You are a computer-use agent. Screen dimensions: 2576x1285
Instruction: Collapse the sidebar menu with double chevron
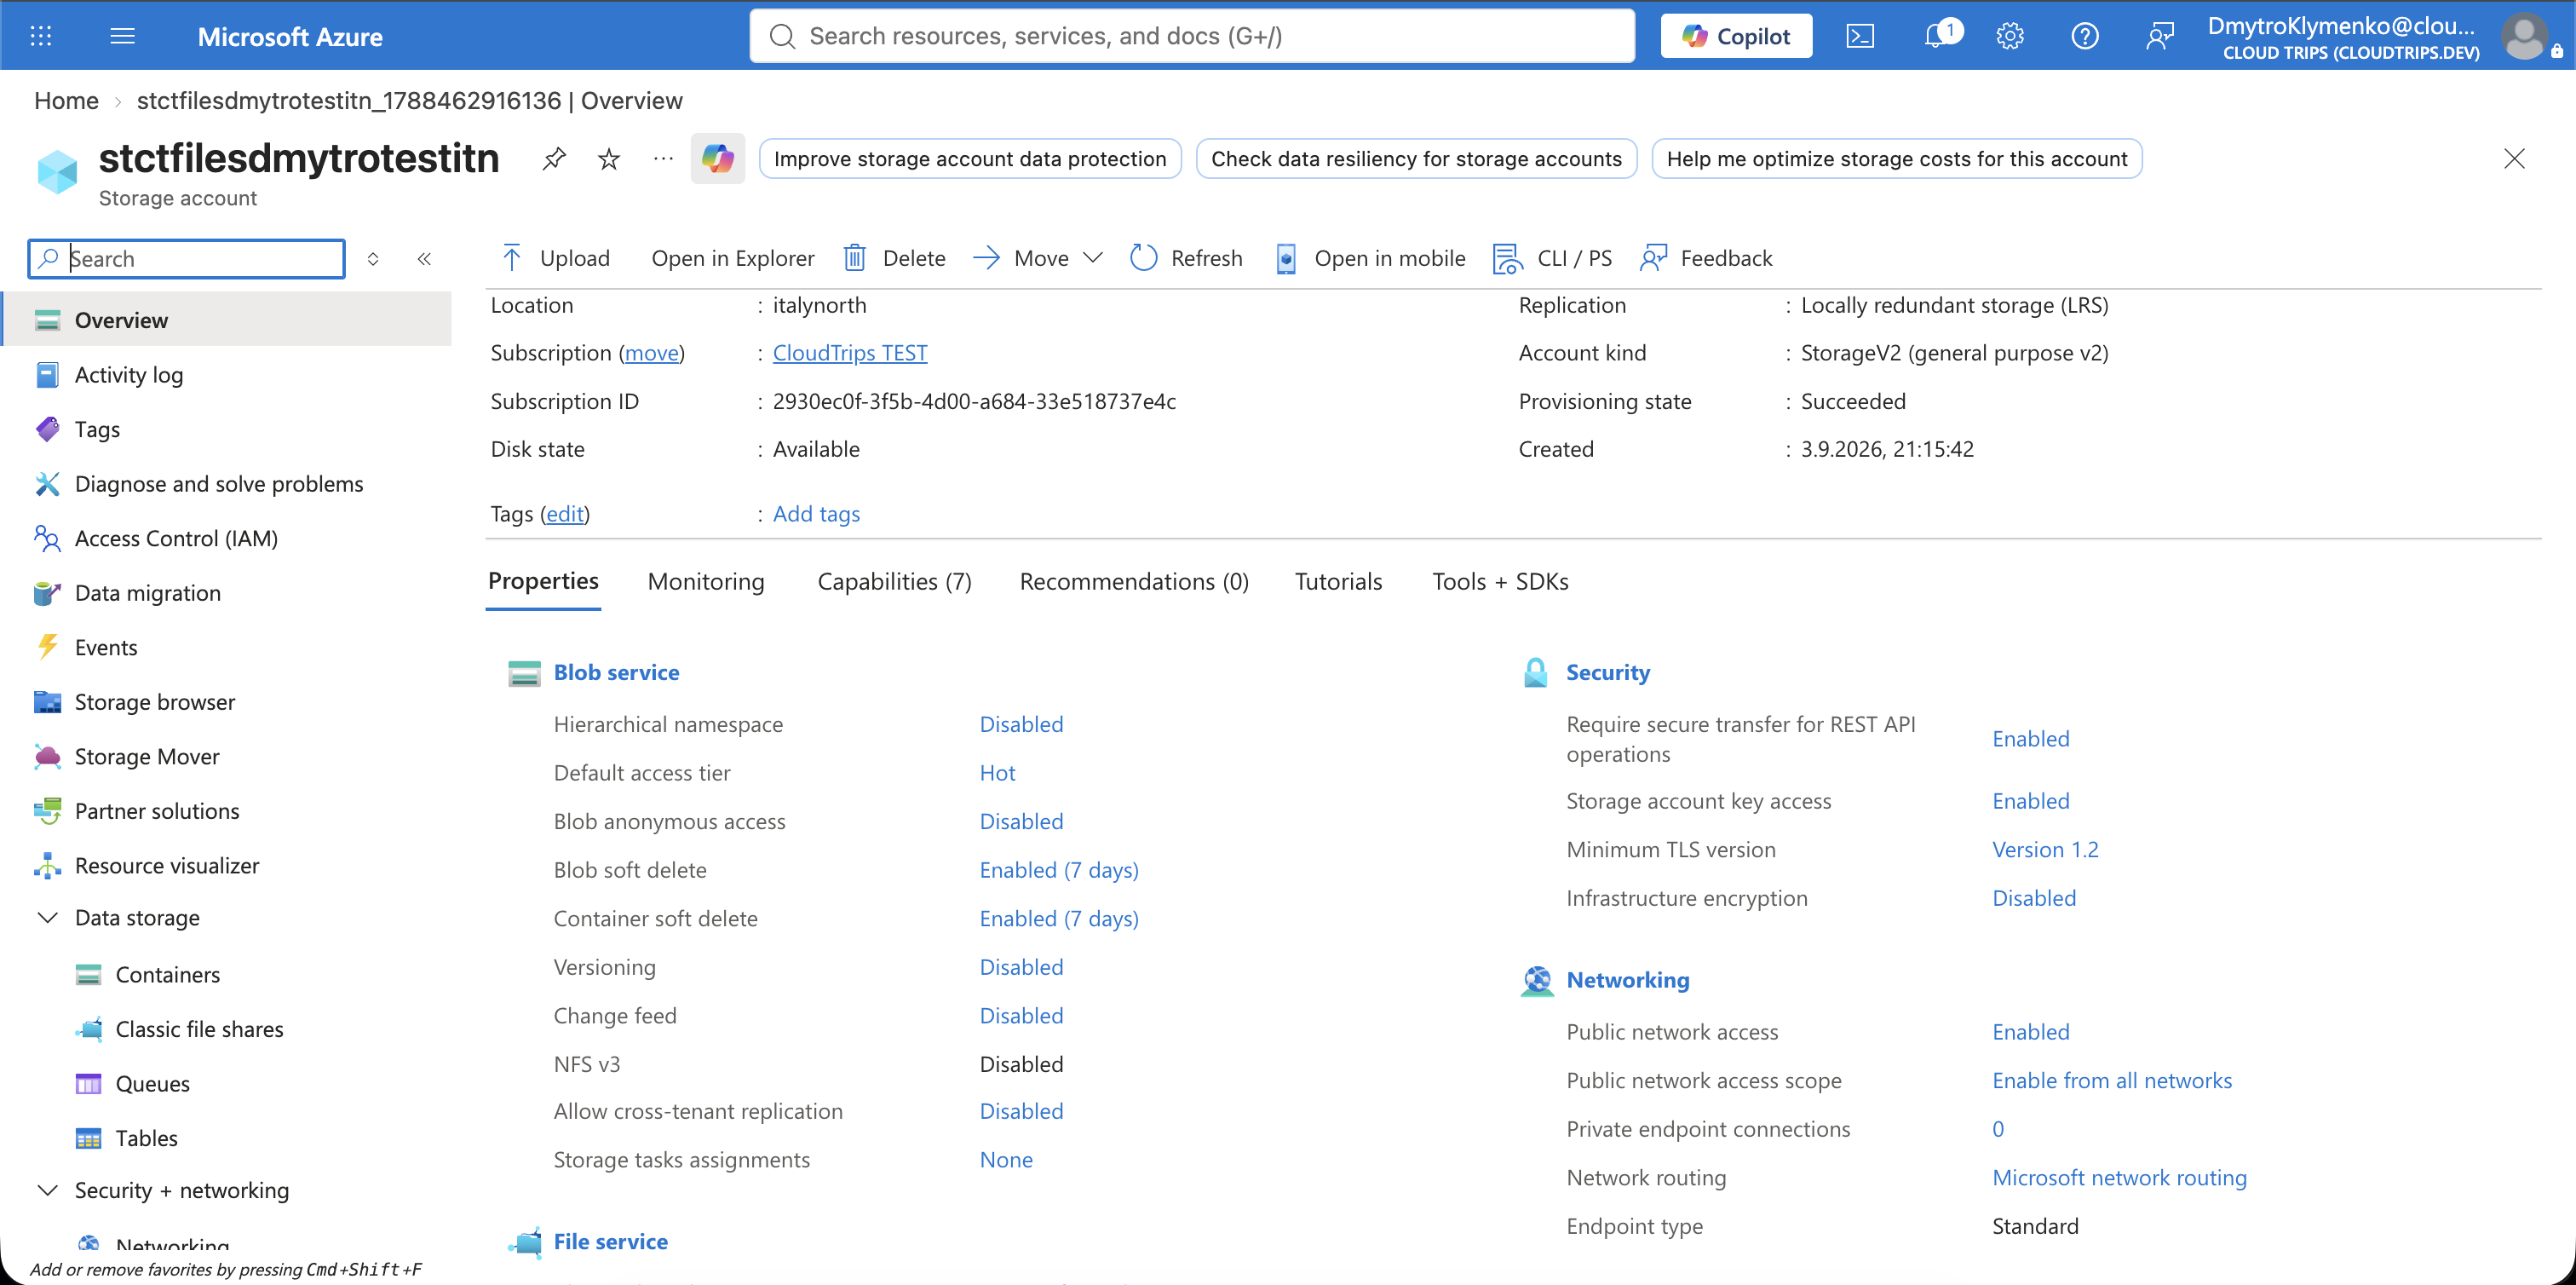tap(424, 259)
